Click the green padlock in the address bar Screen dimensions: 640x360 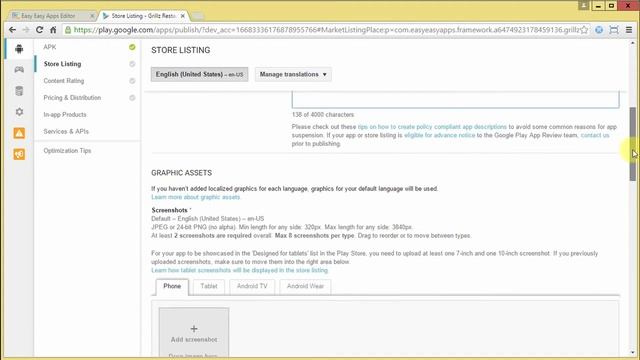coord(68,30)
